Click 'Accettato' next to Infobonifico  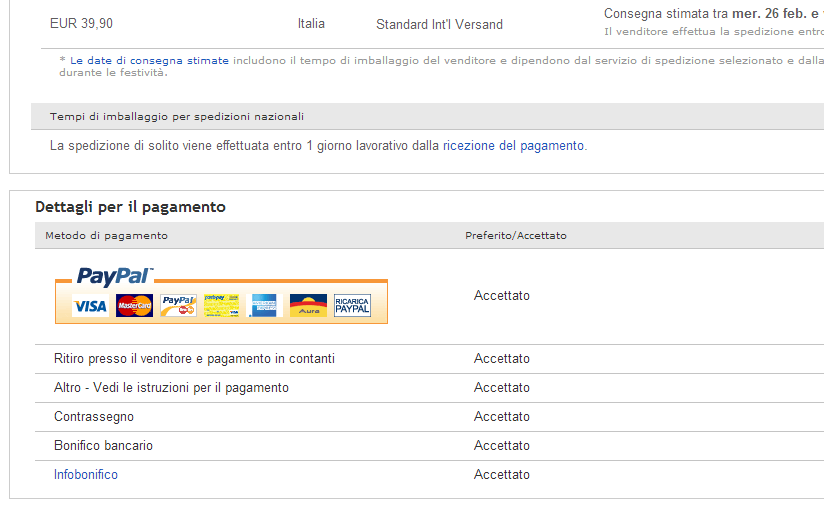pyautogui.click(x=502, y=474)
